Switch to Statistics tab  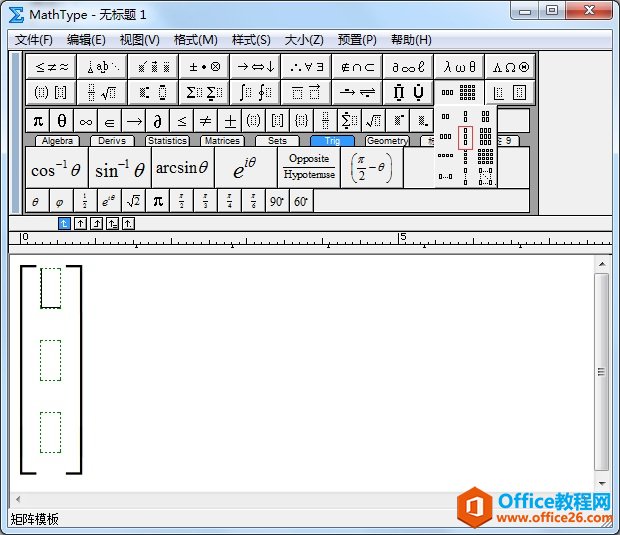tap(167, 141)
